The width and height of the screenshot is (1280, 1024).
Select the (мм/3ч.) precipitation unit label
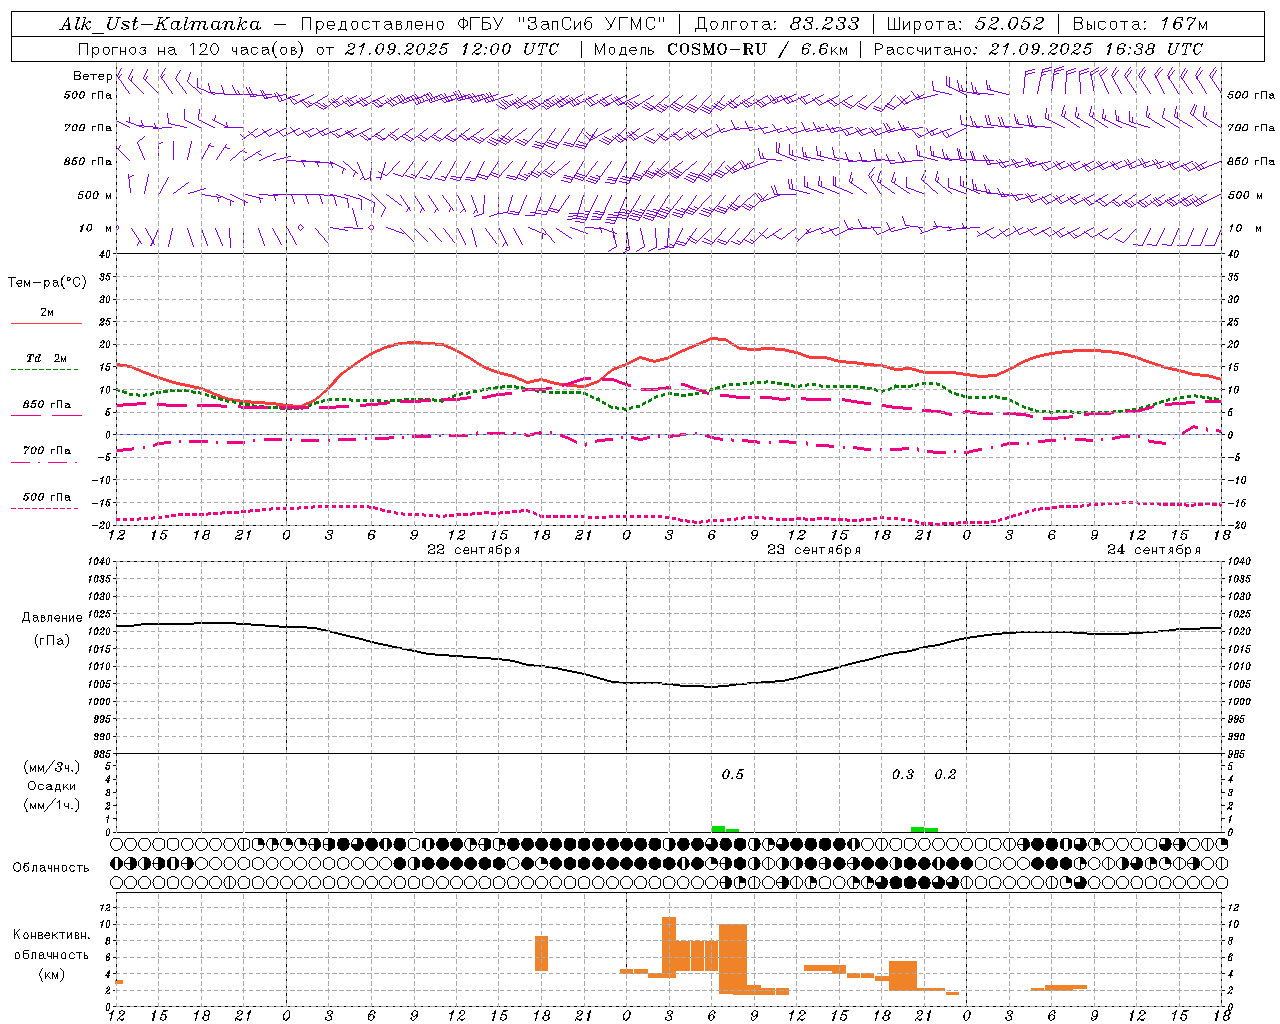(x=52, y=767)
